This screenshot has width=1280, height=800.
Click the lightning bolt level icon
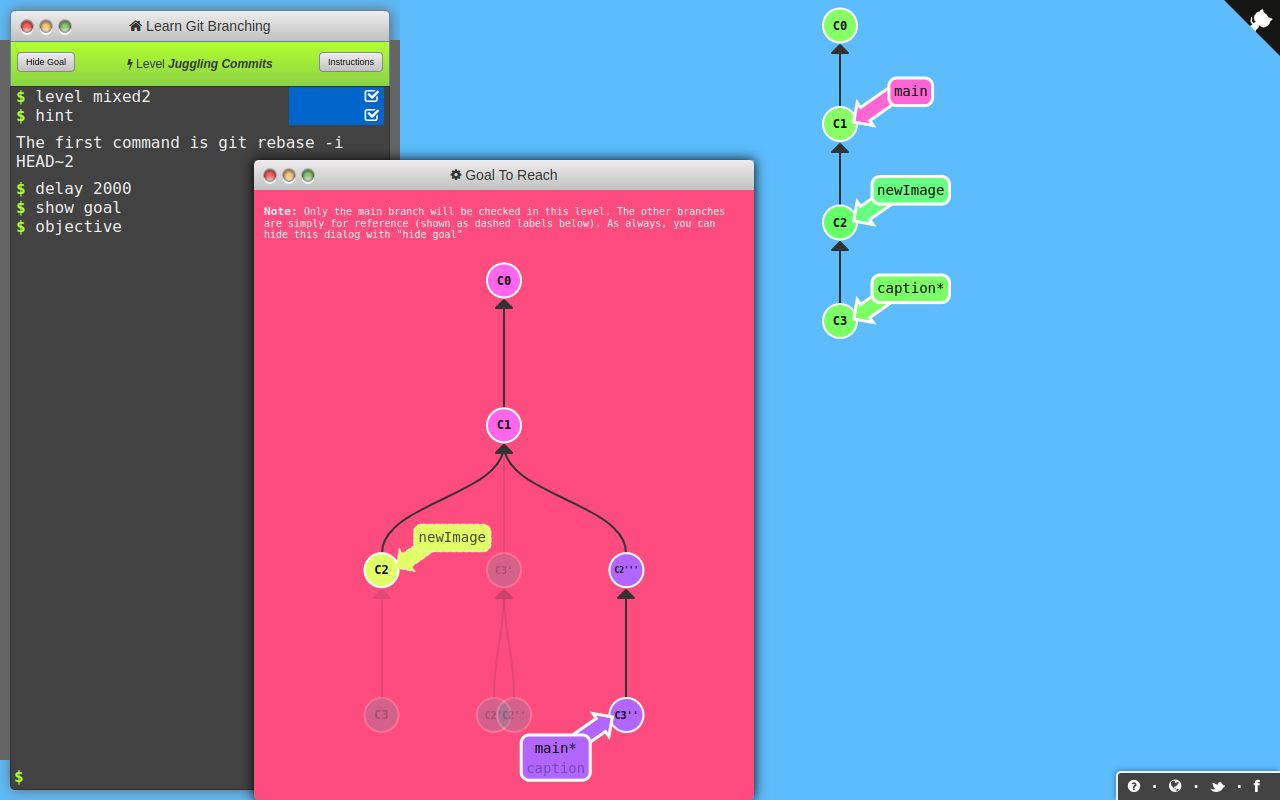(130, 64)
